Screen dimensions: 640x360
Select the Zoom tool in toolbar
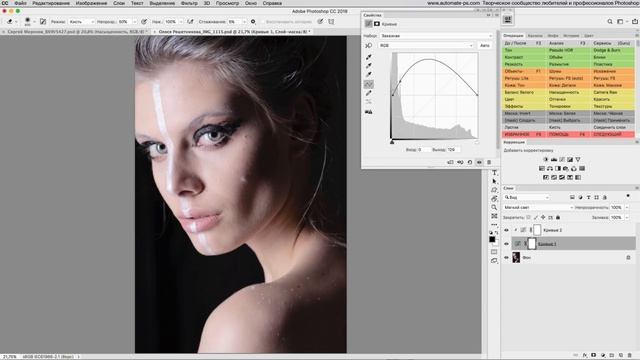(494, 207)
